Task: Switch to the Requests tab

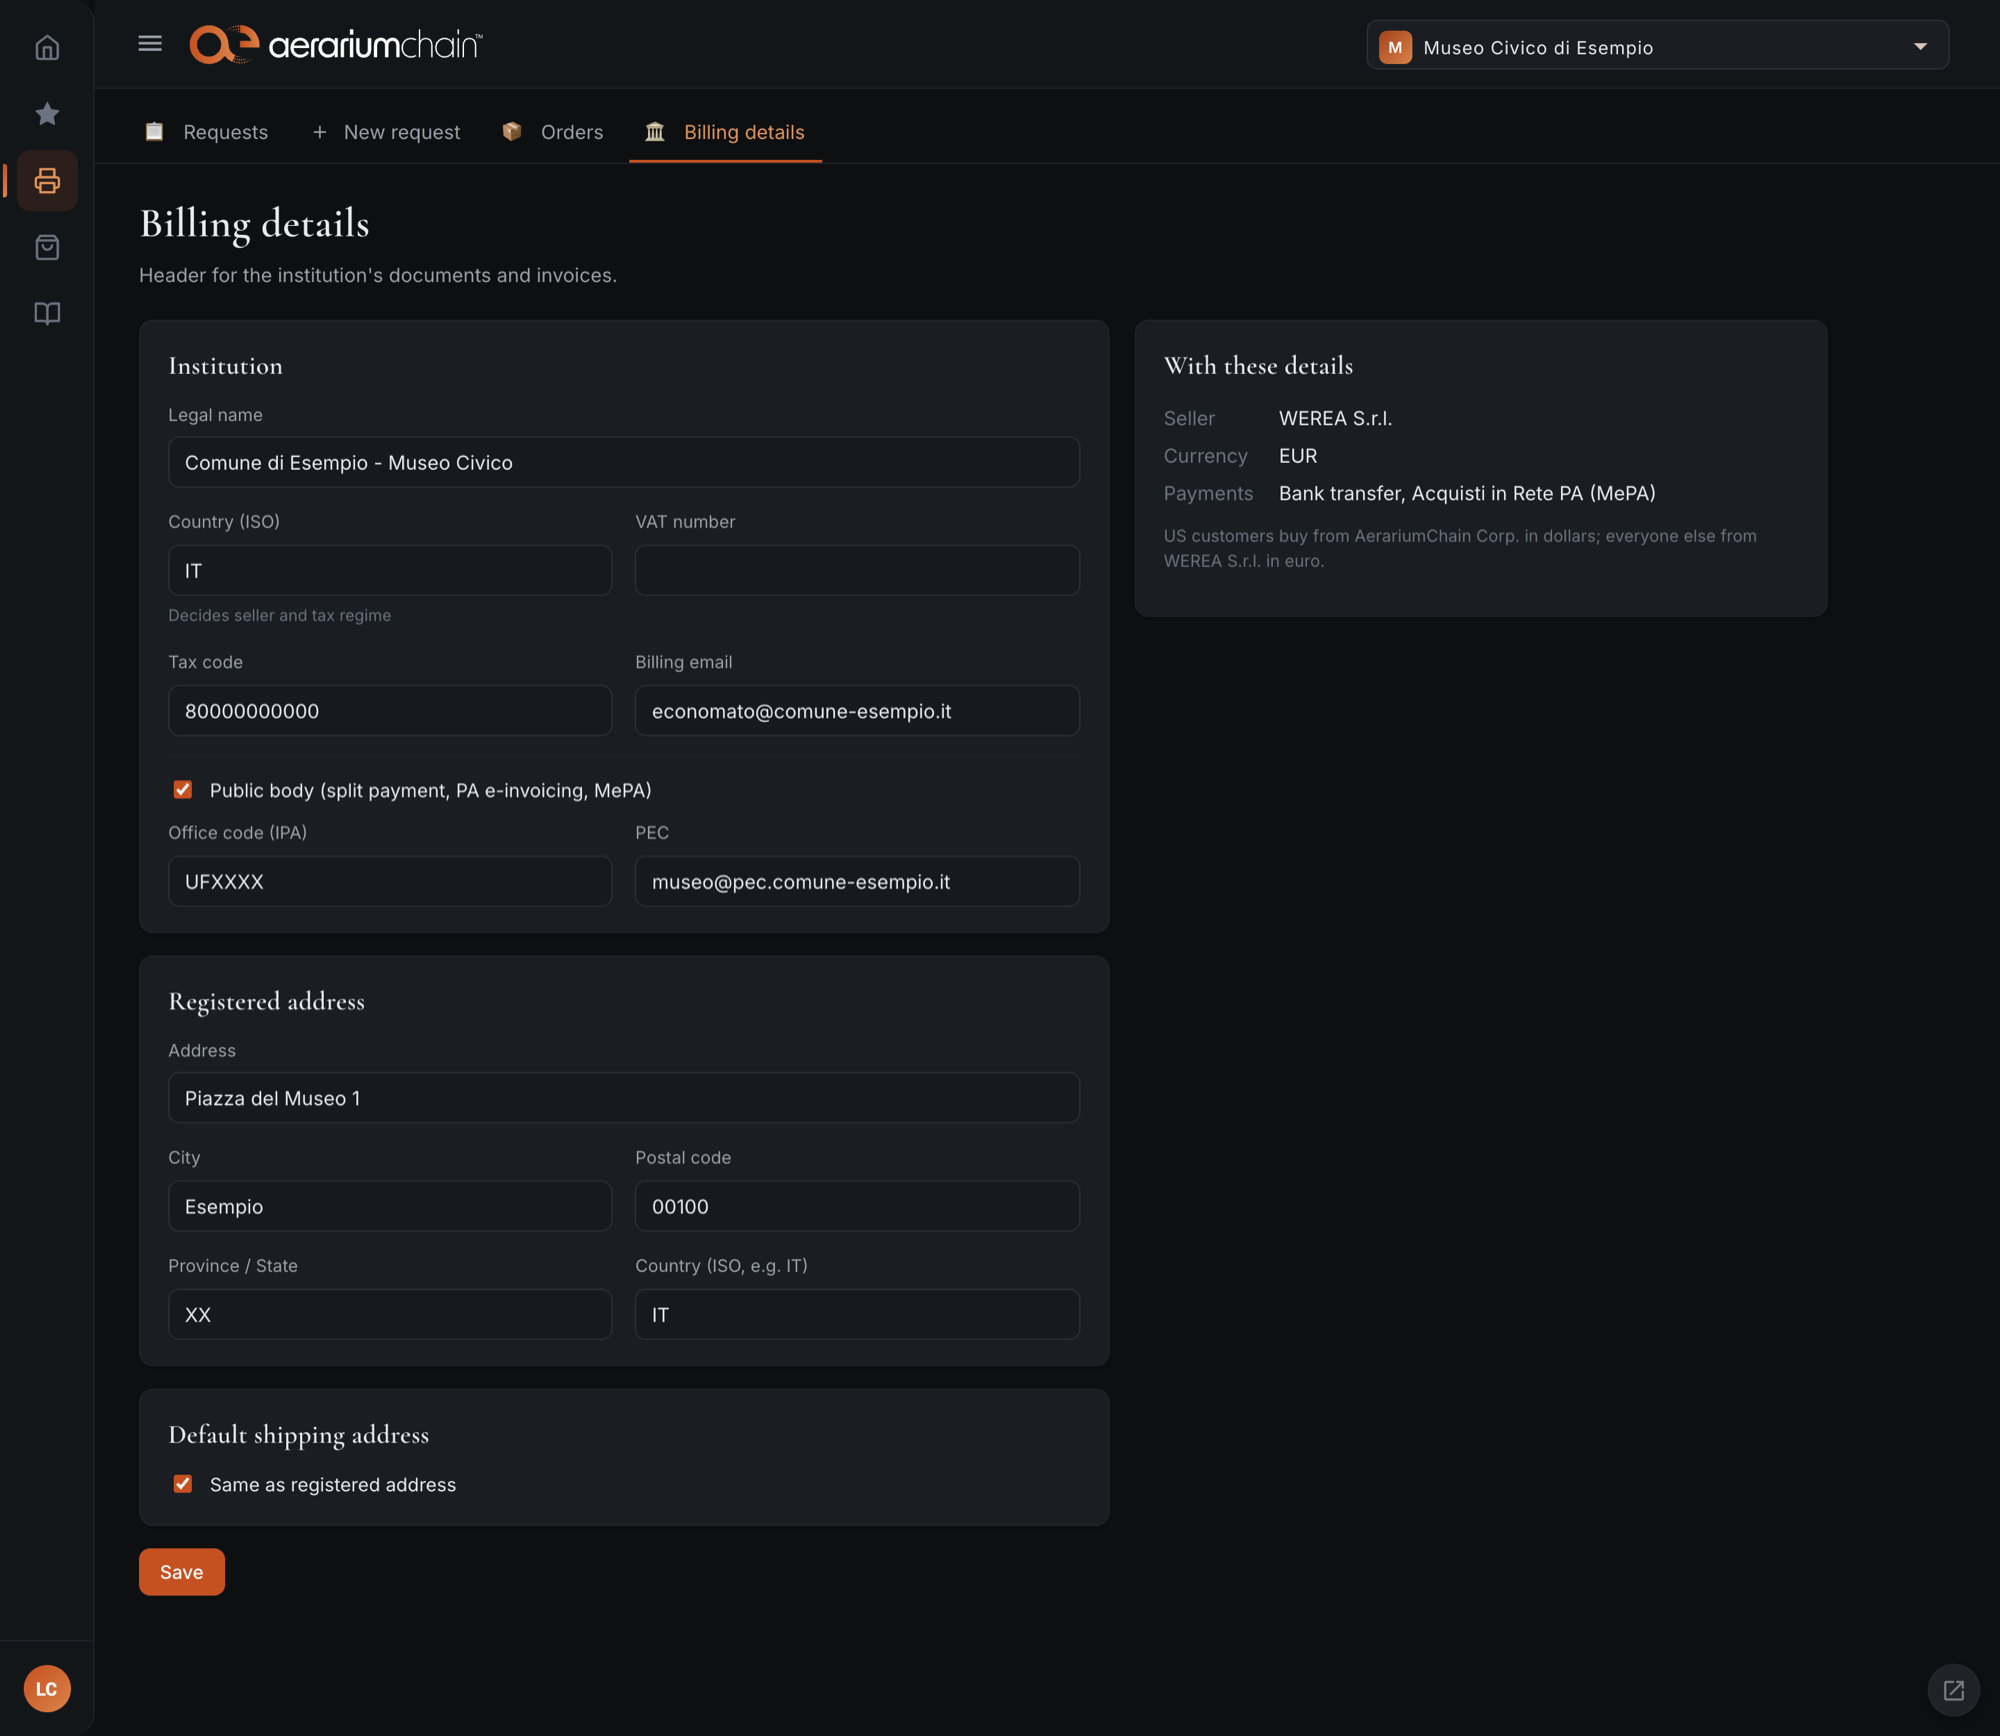Action: coord(207,132)
